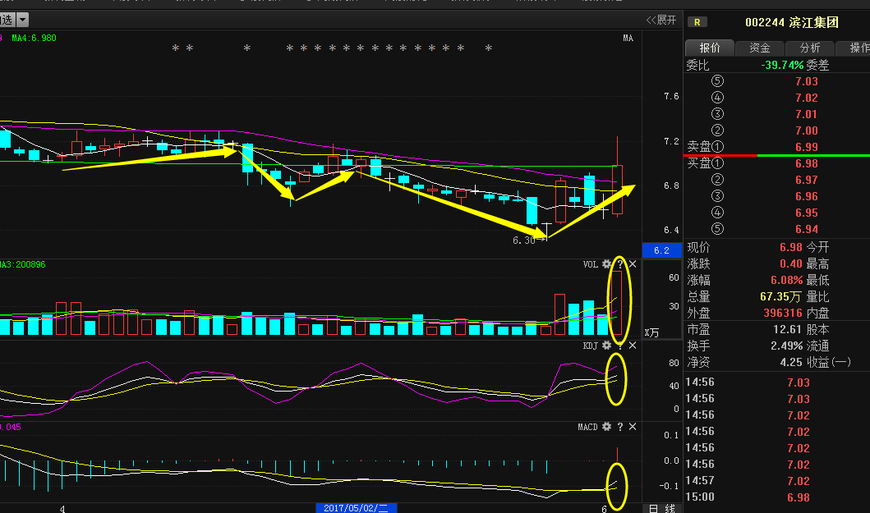870x513 pixels.
Task: Select buy level 4 price 6.95
Action: [x=806, y=213]
